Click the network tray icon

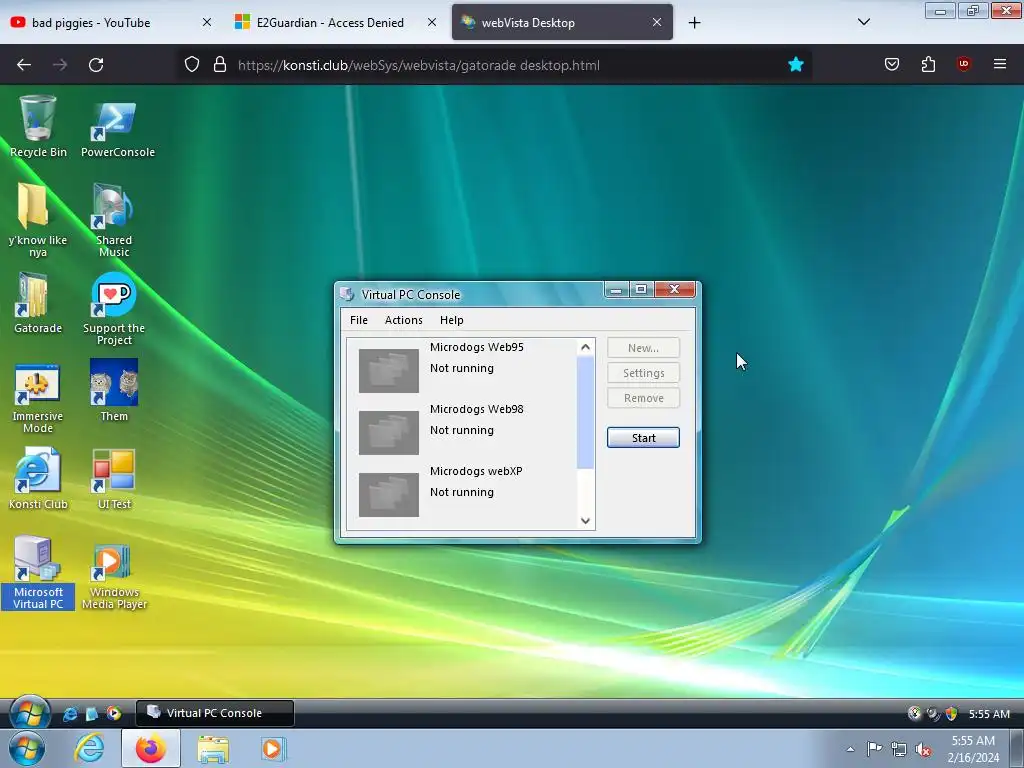(x=899, y=749)
